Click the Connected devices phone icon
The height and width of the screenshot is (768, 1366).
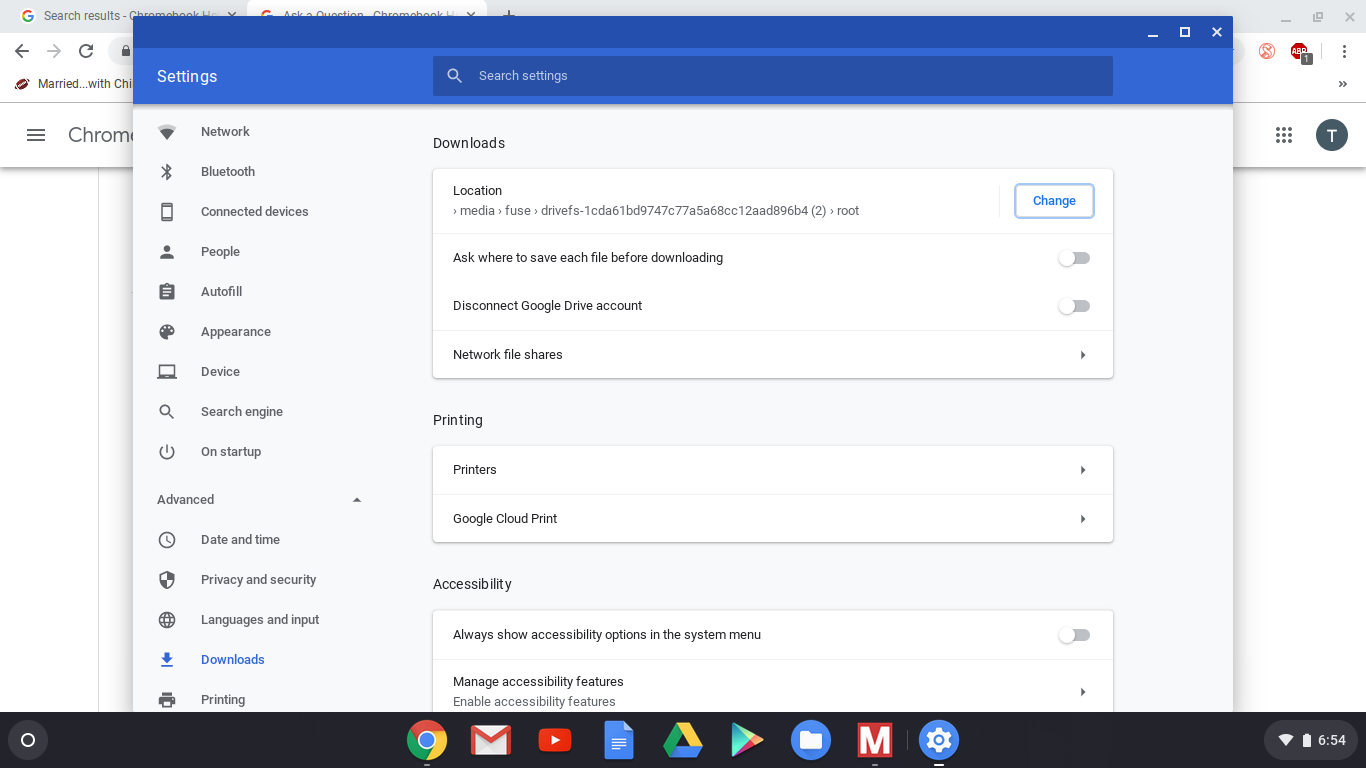[167, 212]
